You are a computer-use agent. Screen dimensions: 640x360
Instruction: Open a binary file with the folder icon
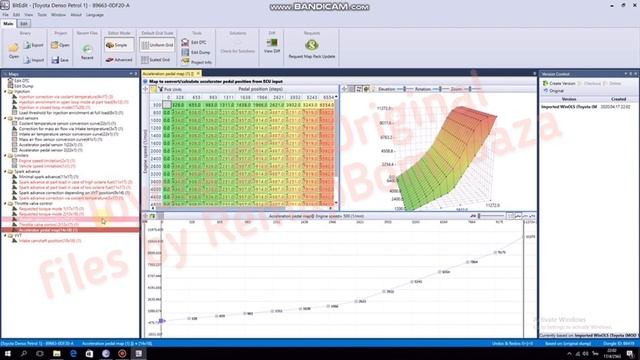tap(13, 50)
